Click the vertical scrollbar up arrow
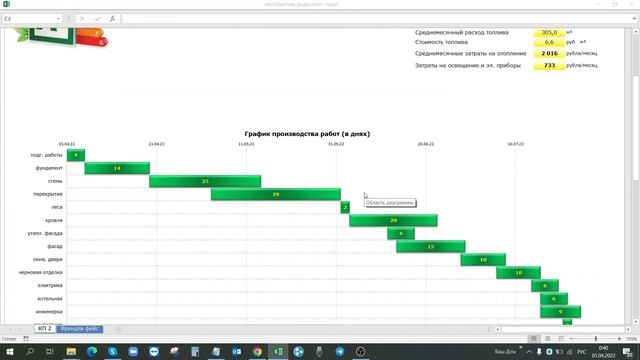 (x=636, y=31)
